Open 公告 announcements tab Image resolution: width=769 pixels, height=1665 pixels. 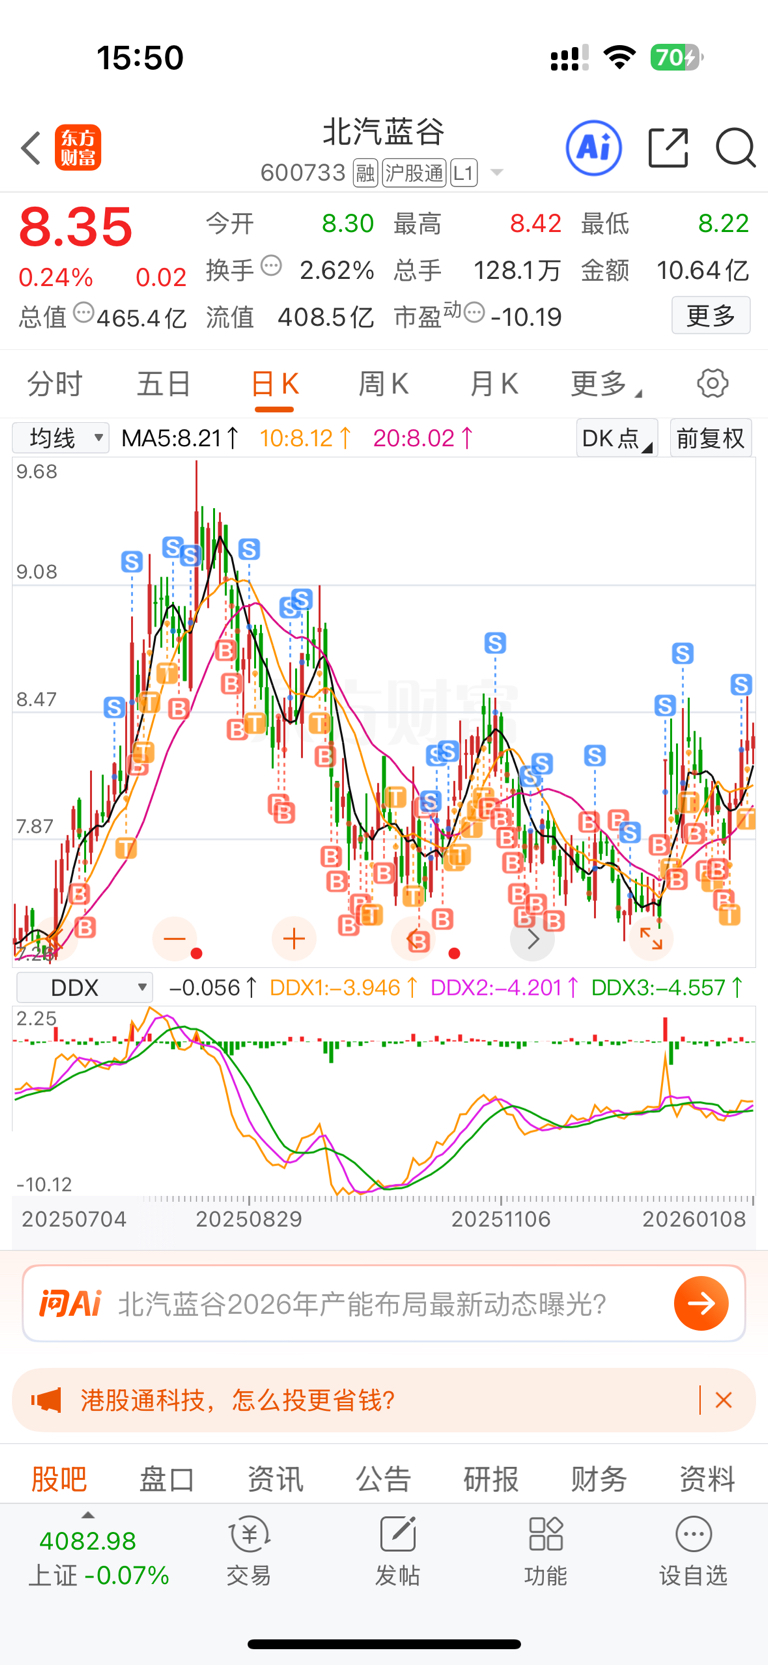[x=383, y=1478]
